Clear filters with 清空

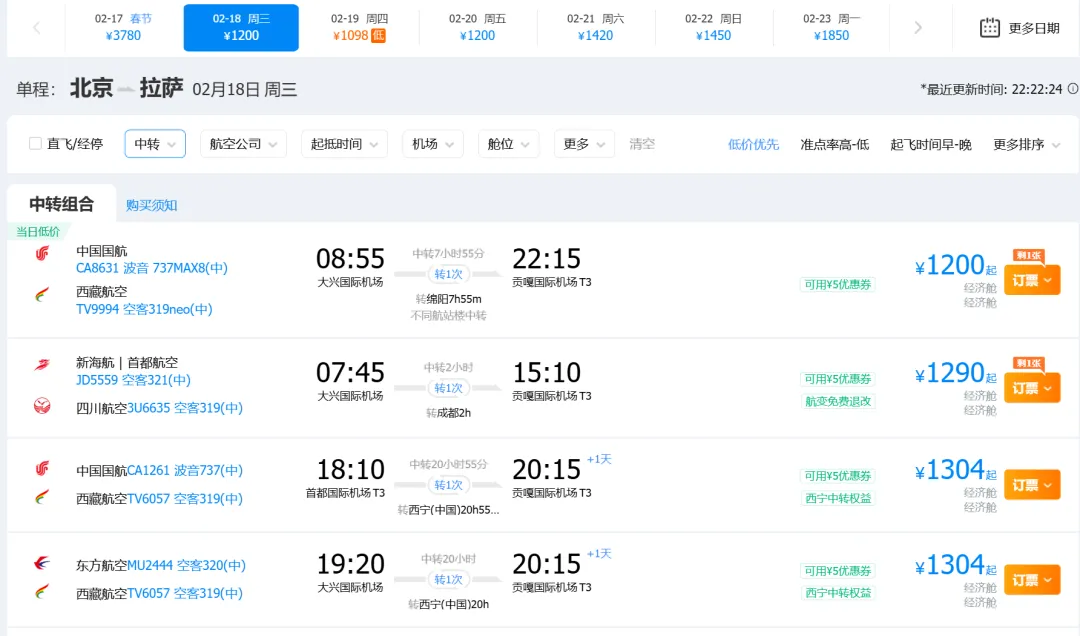[642, 143]
